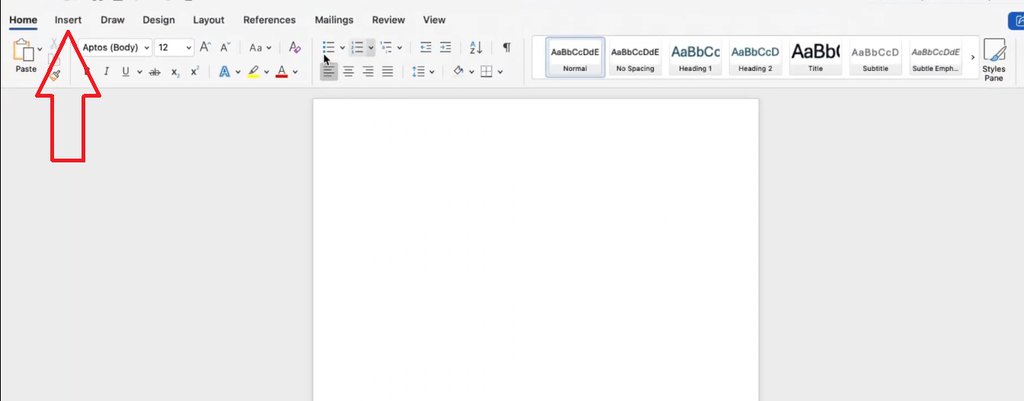The image size is (1024, 401).
Task: Click the Decrease Indent icon
Action: point(426,47)
